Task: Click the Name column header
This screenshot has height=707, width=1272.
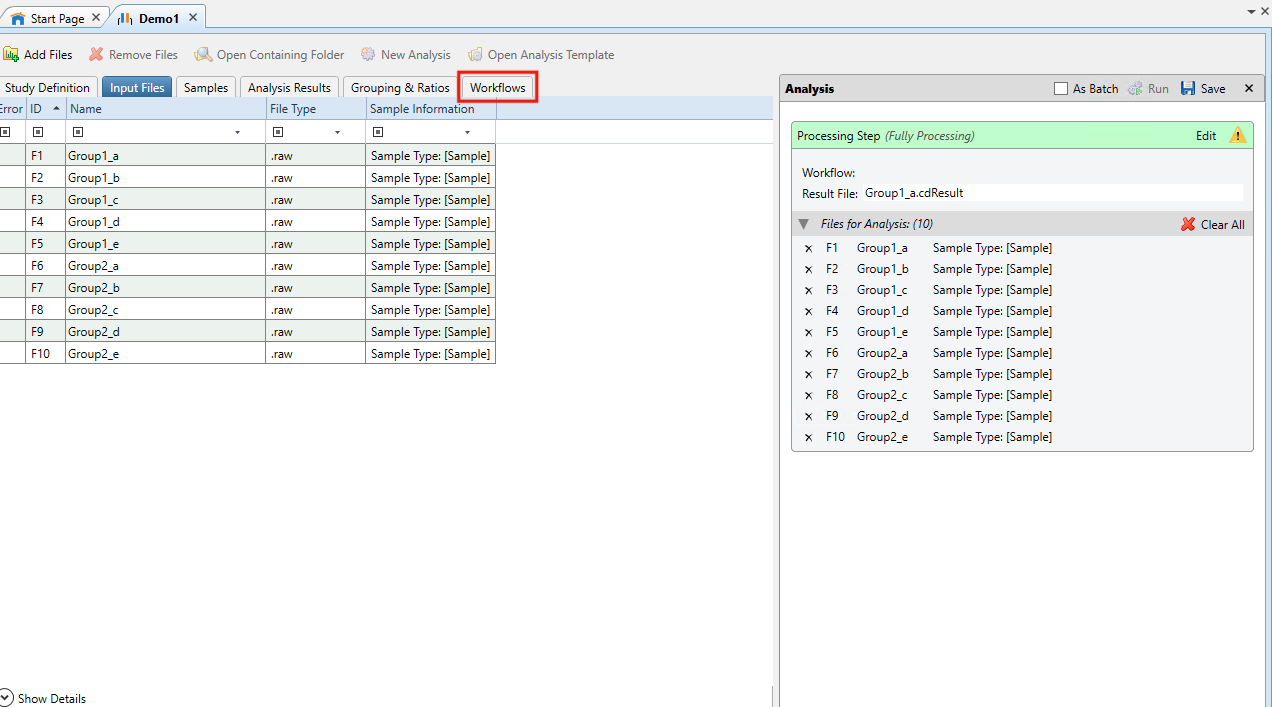Action: click(166, 109)
